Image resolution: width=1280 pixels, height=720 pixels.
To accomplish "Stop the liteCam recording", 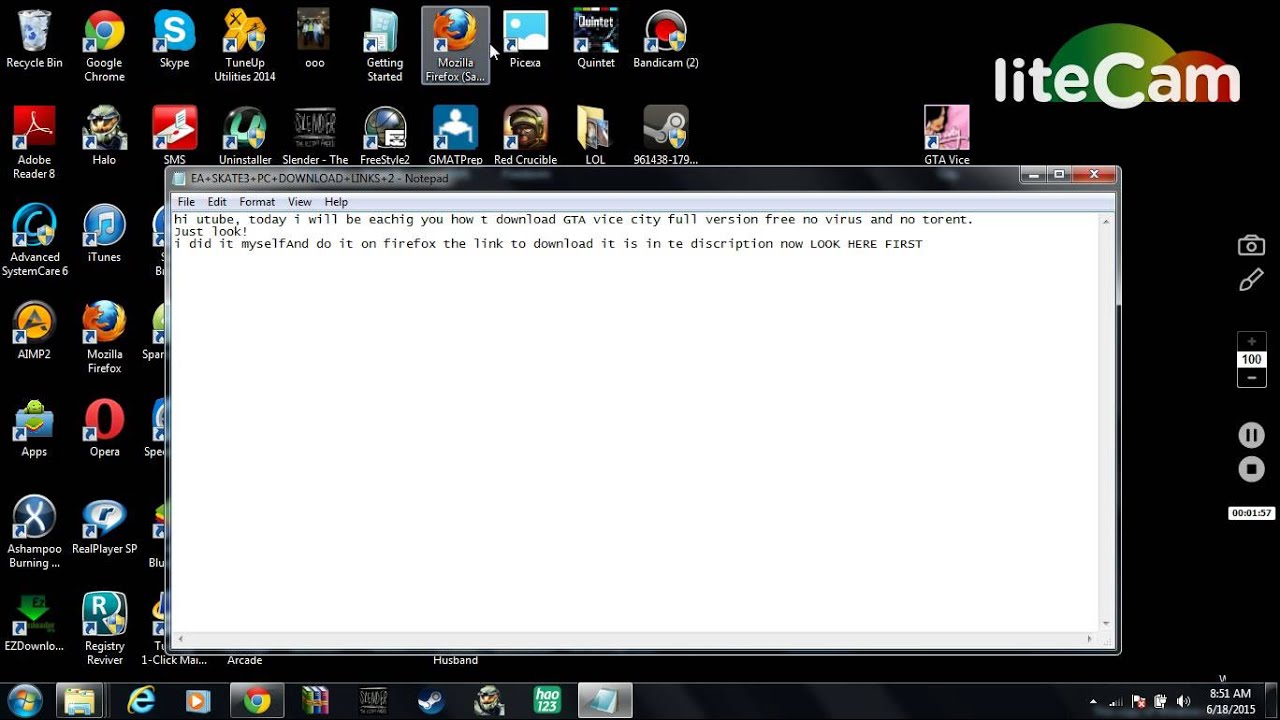I will click(1251, 469).
